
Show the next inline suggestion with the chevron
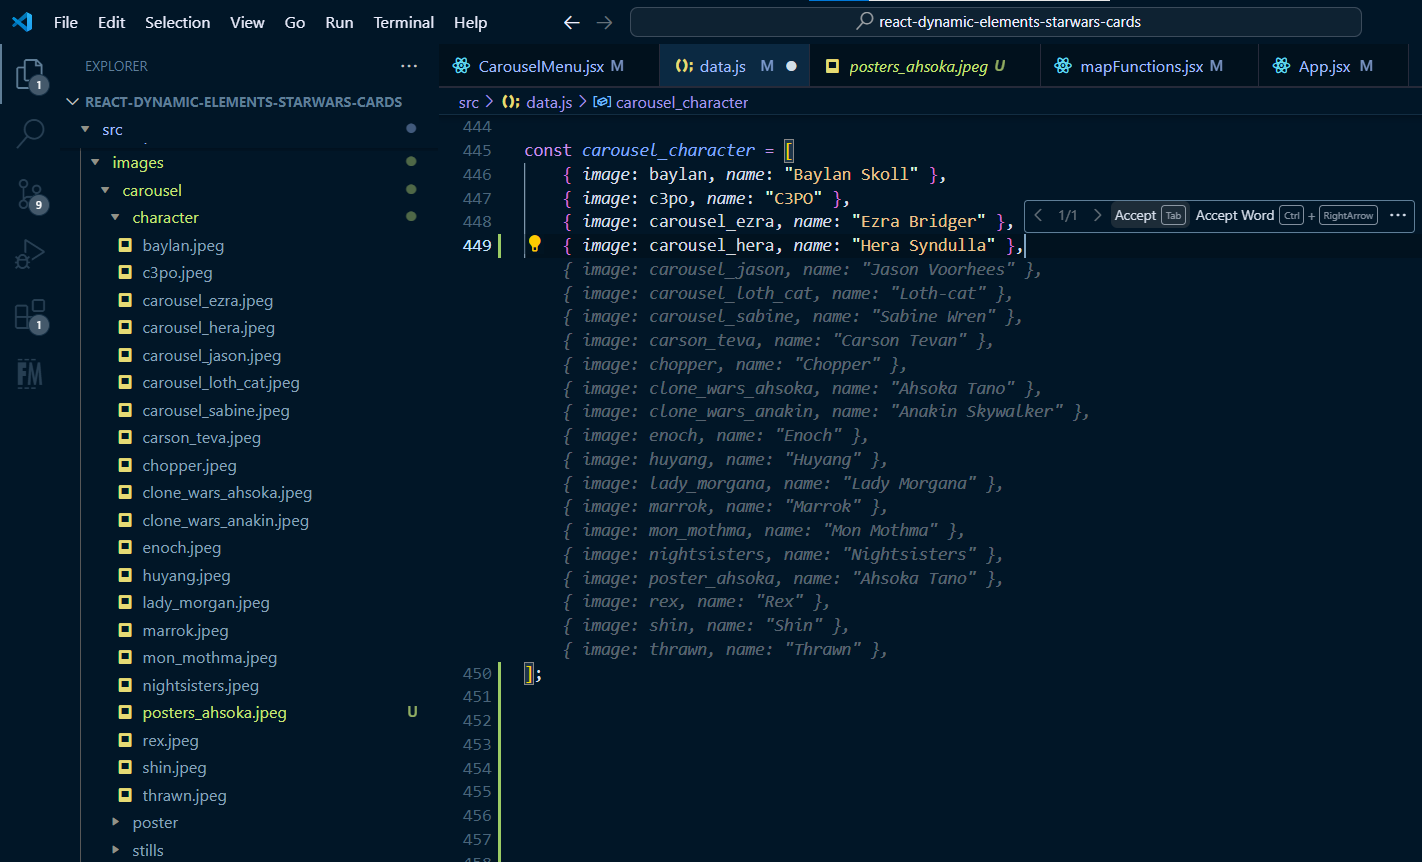[1097, 215]
